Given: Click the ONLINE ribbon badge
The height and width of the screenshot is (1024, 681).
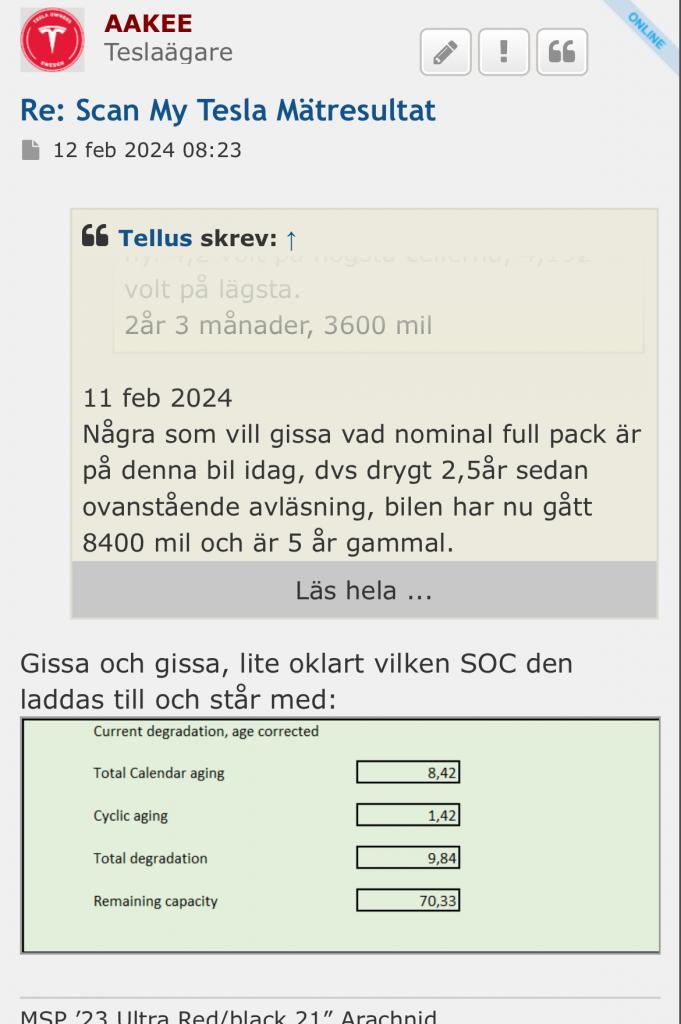Looking at the screenshot, I should tap(646, 31).
